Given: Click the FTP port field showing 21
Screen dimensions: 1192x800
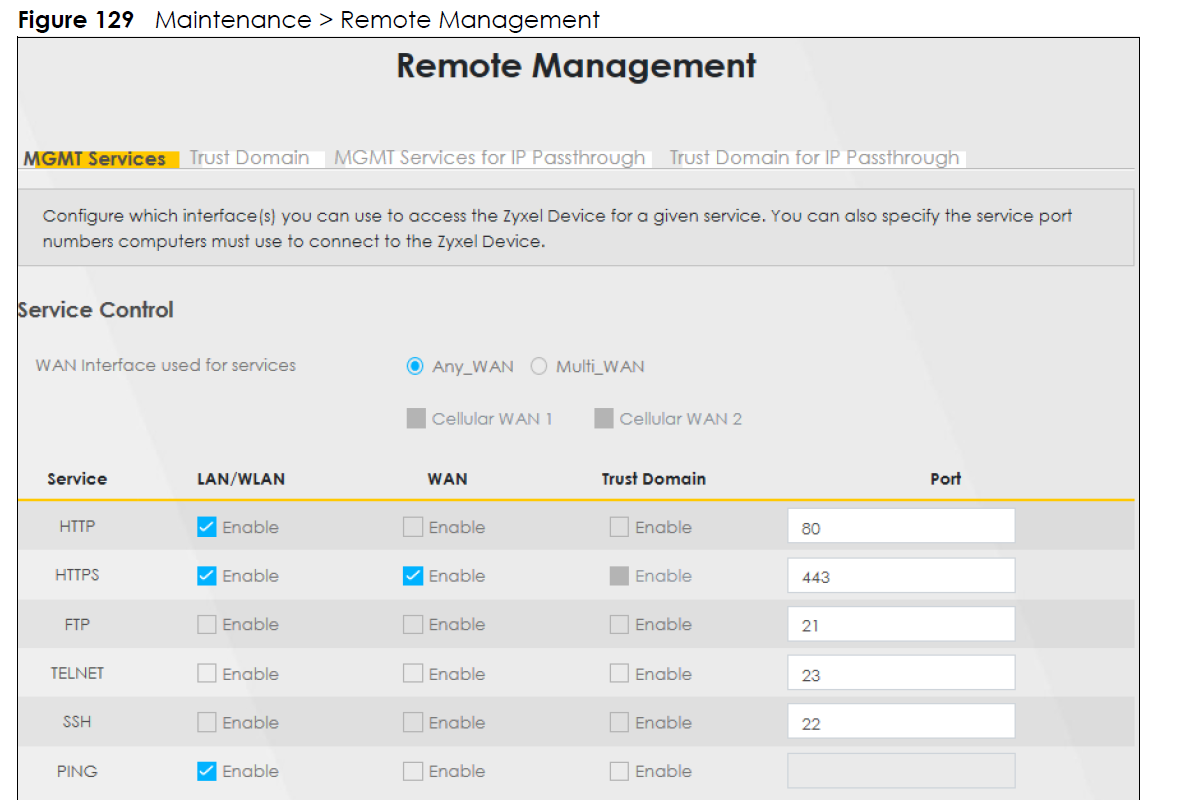Looking at the screenshot, I should [x=900, y=625].
